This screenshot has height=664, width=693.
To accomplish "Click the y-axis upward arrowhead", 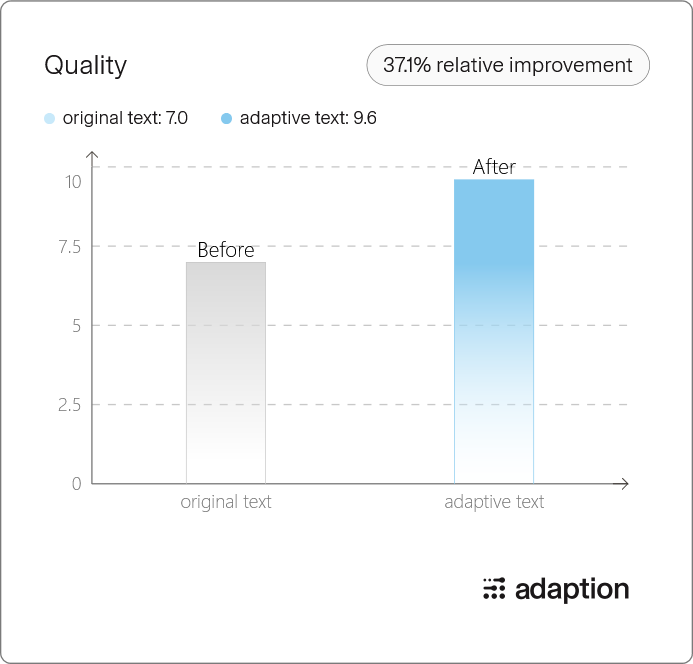I will (92, 155).
